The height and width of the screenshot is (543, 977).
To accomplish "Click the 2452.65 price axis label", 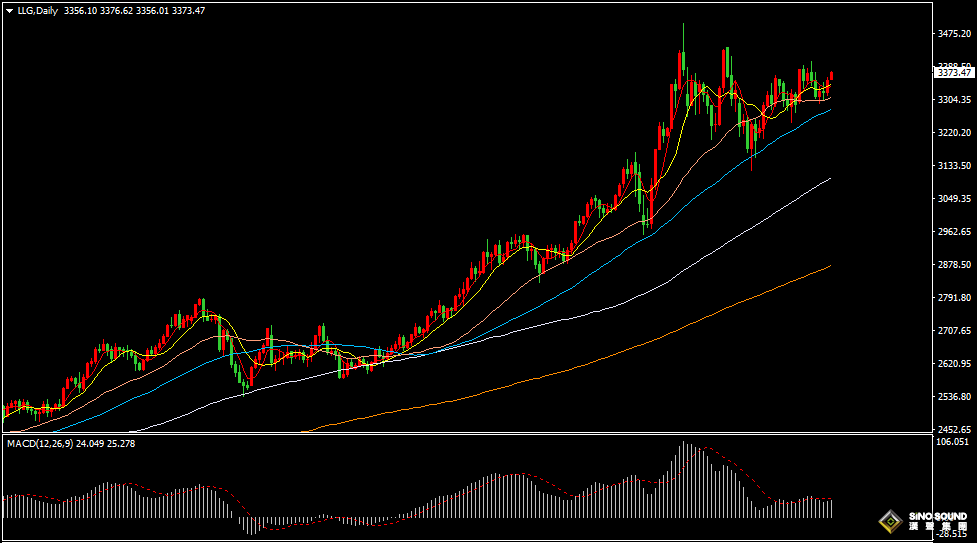I will coord(954,429).
